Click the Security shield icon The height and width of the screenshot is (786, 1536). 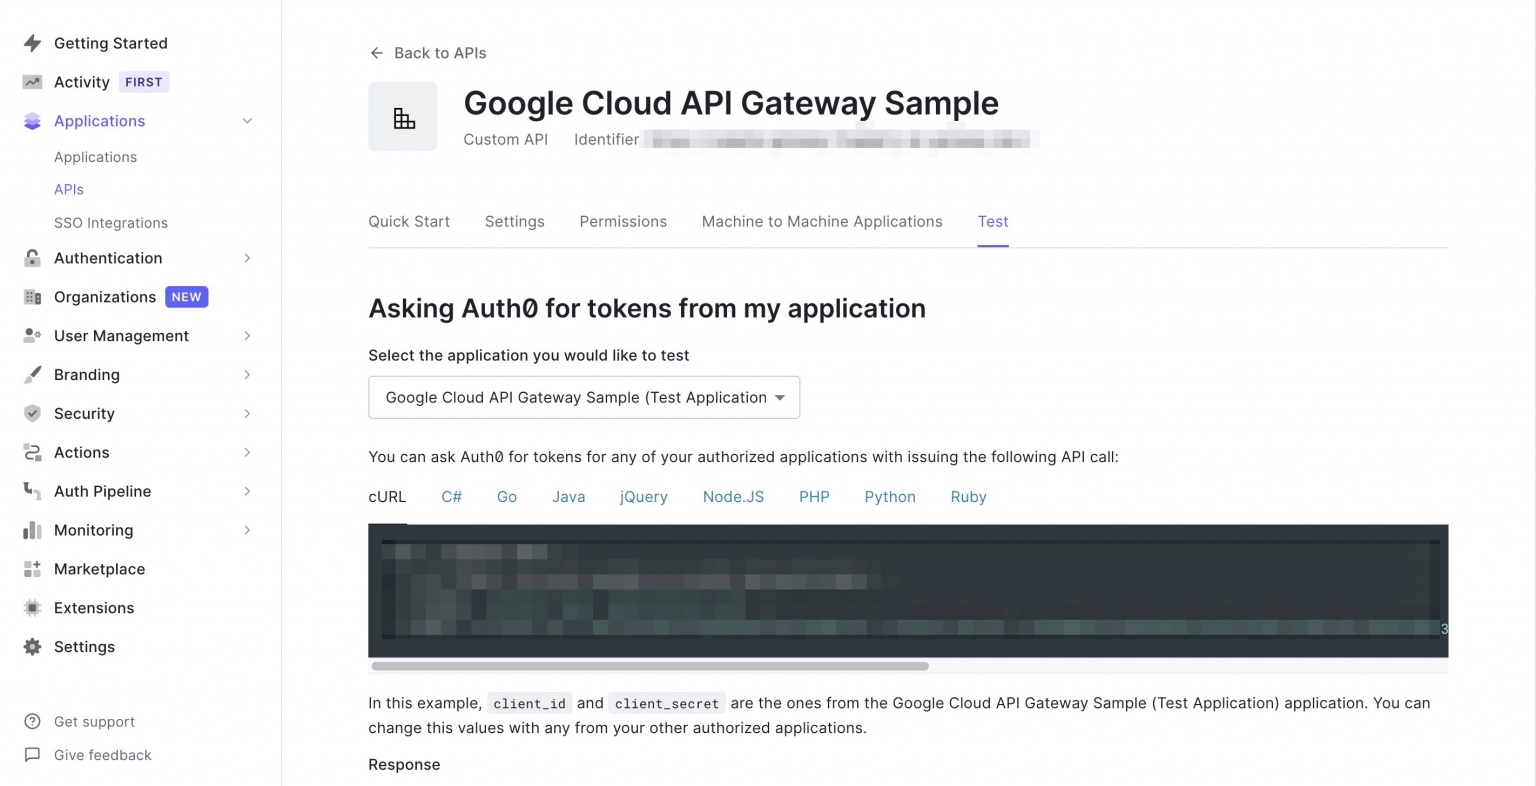[32, 413]
